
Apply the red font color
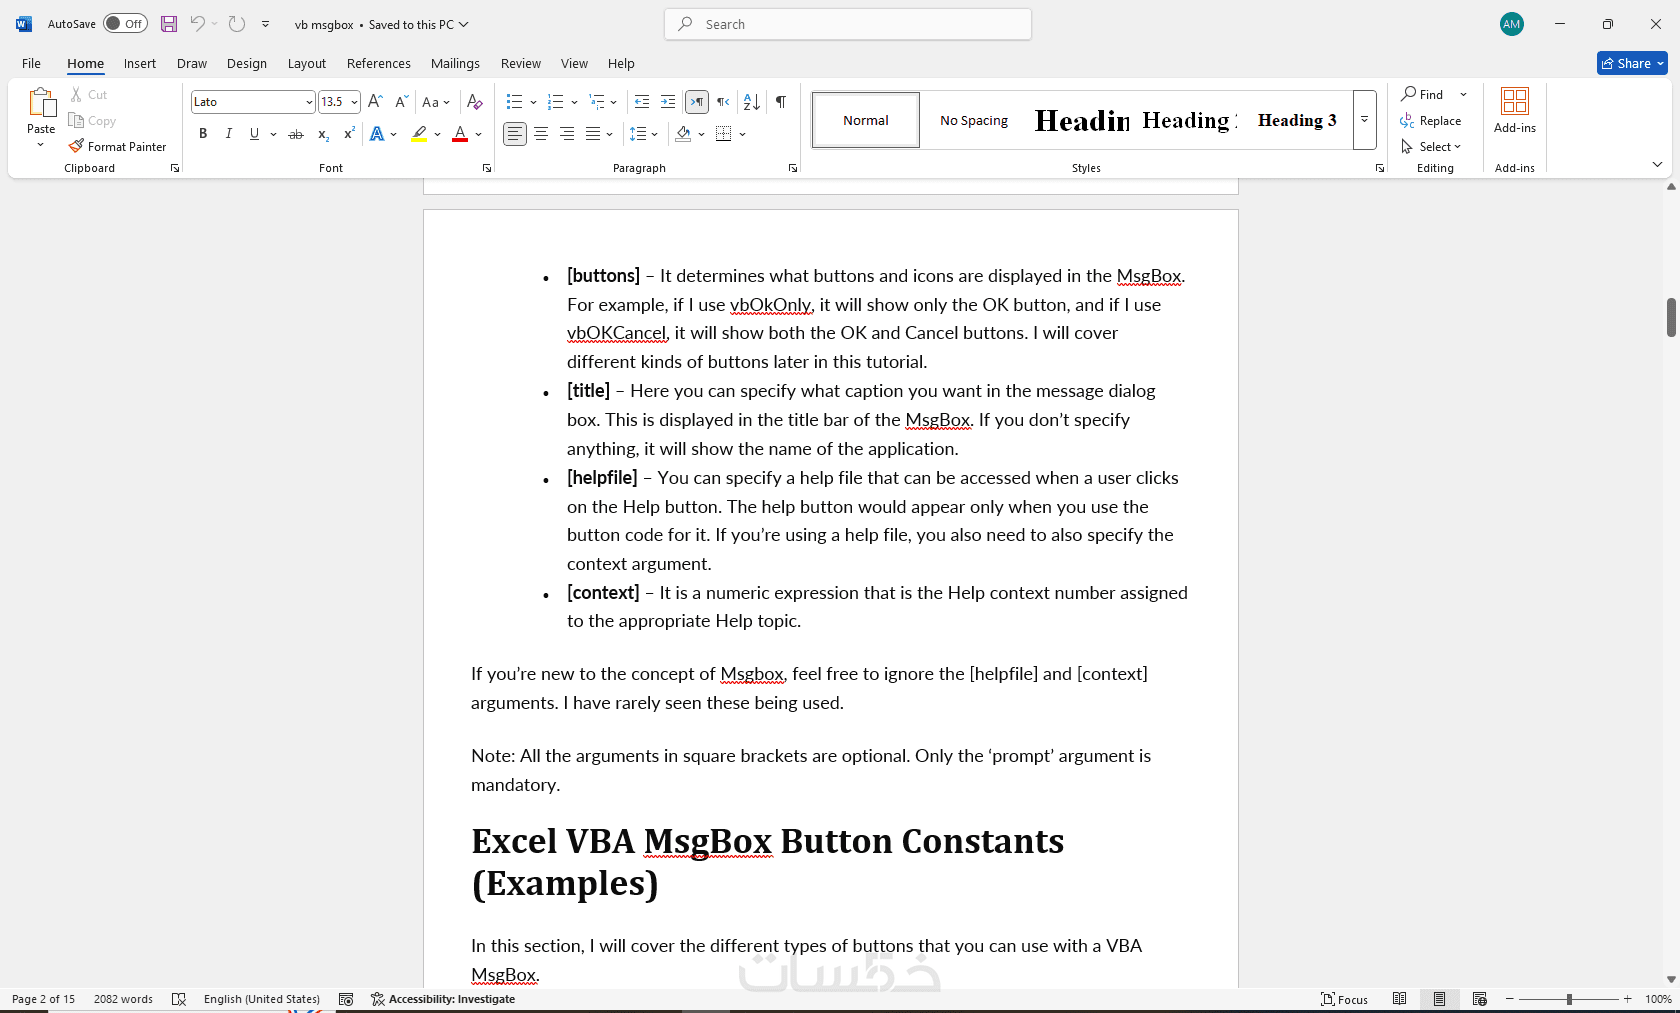[460, 134]
